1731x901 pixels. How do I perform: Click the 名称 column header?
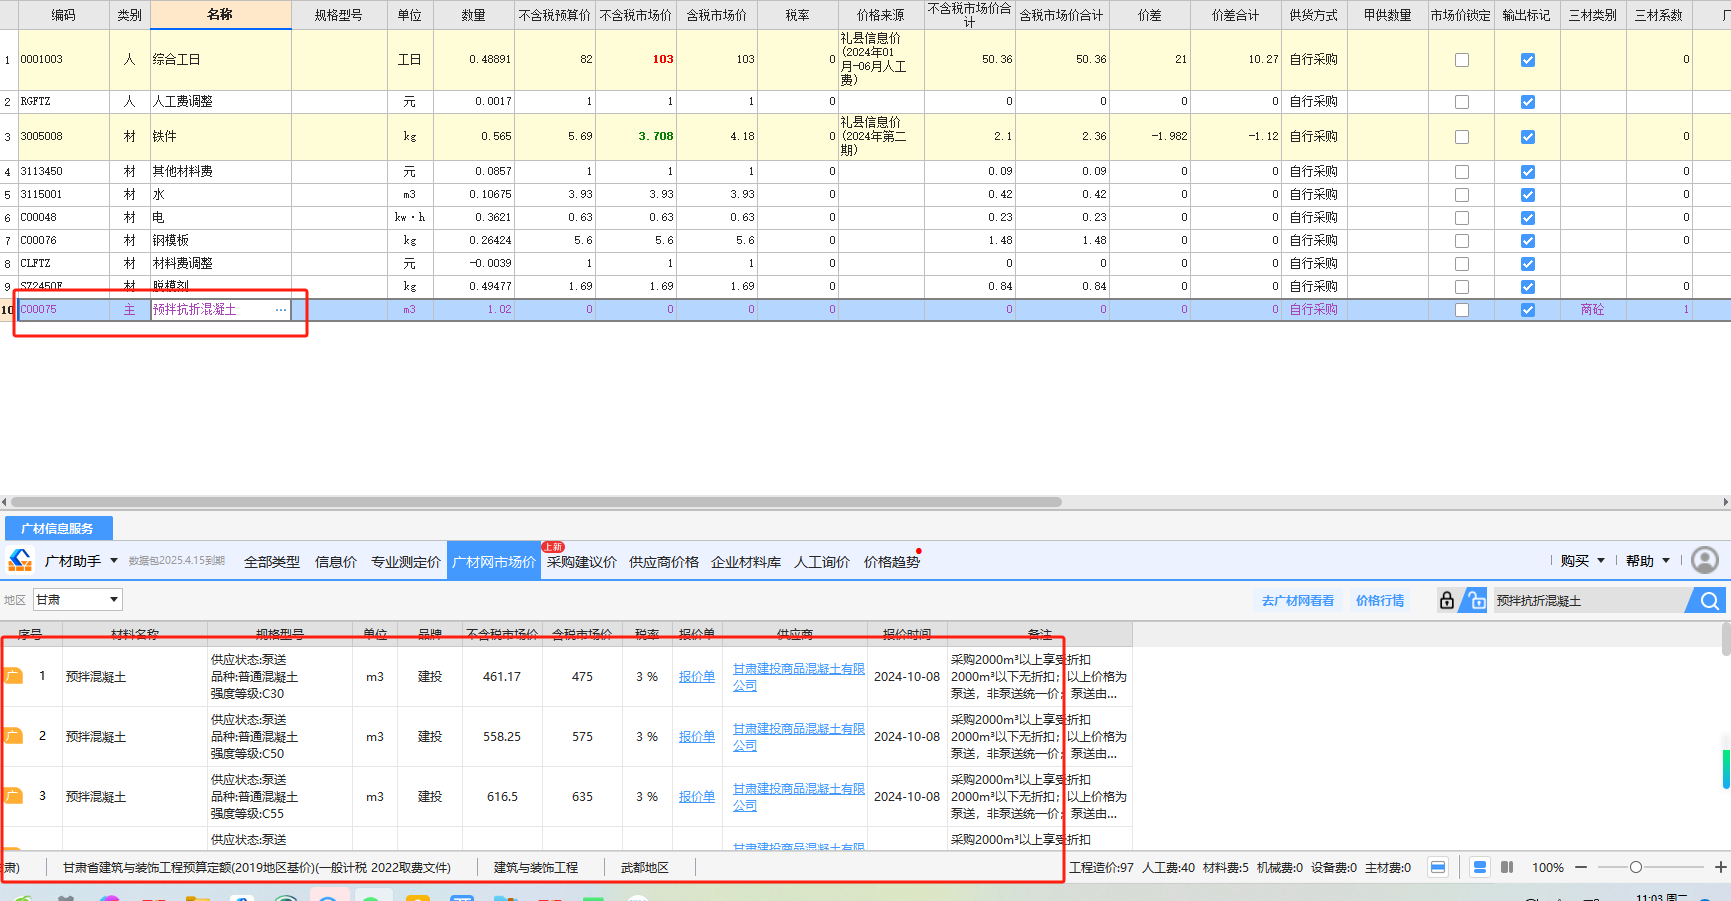coord(220,15)
